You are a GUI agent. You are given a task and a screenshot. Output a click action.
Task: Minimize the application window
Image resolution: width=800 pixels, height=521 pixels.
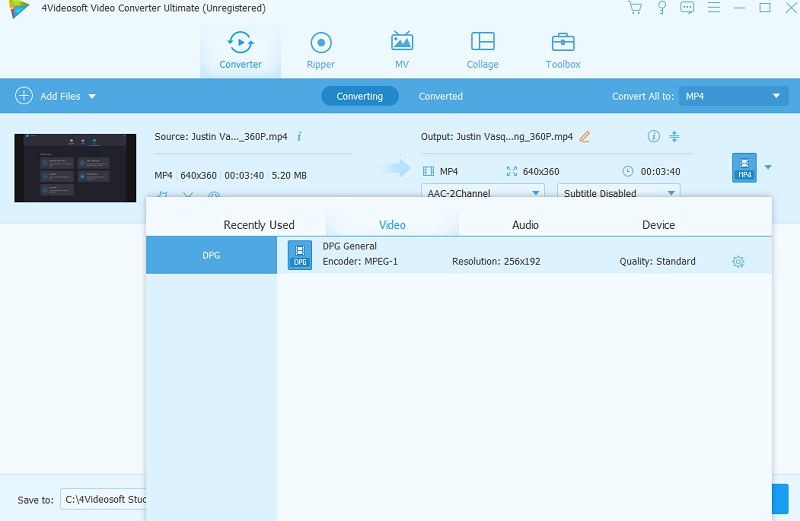click(739, 8)
